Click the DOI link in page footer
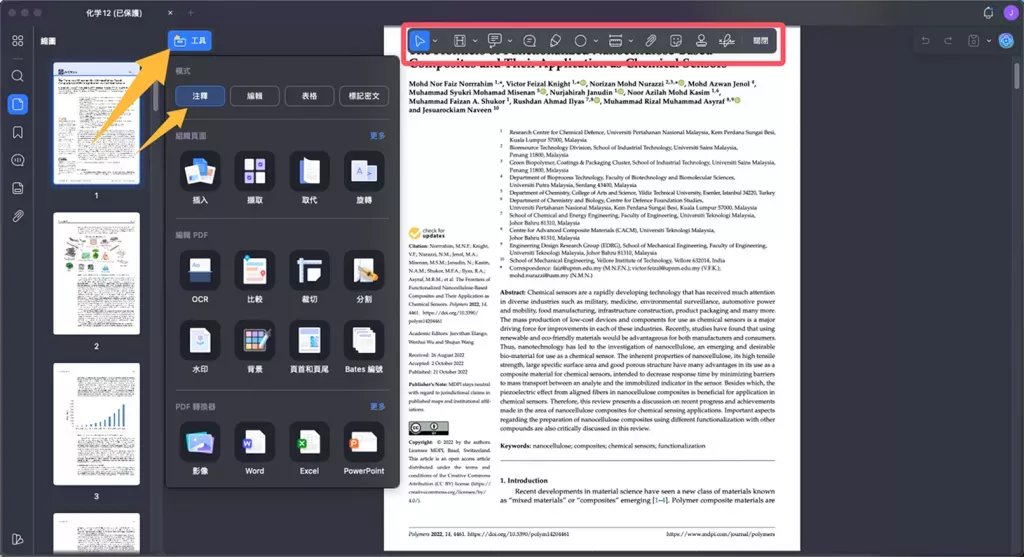The width and height of the screenshot is (1024, 557). (x=519, y=534)
